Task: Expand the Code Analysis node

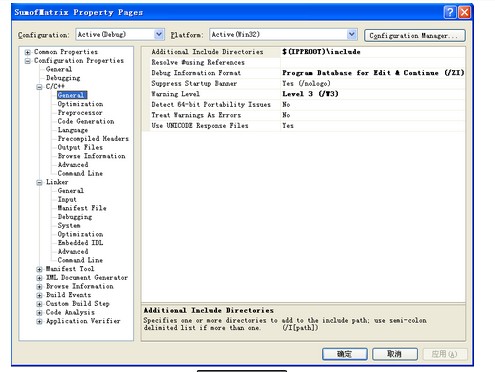Action: [39, 313]
